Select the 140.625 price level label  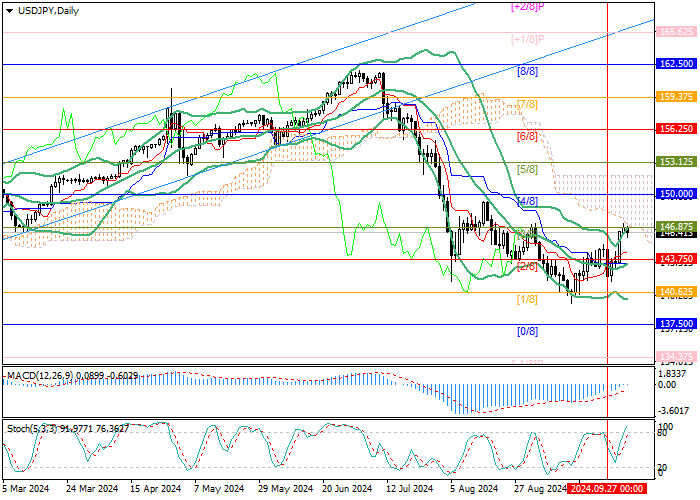click(676, 292)
